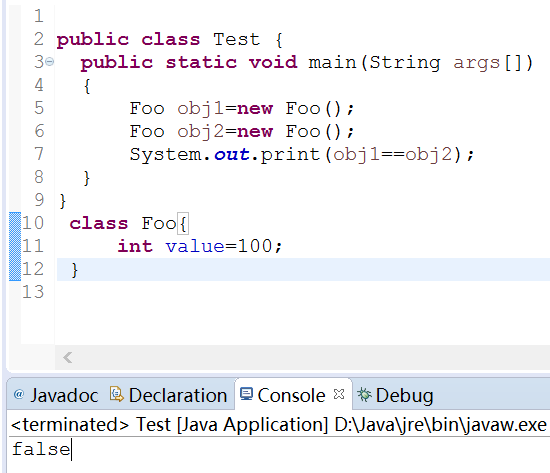Click line number 10 in the gutter
Image resolution: width=550 pixels, height=473 pixels.
coord(33,223)
